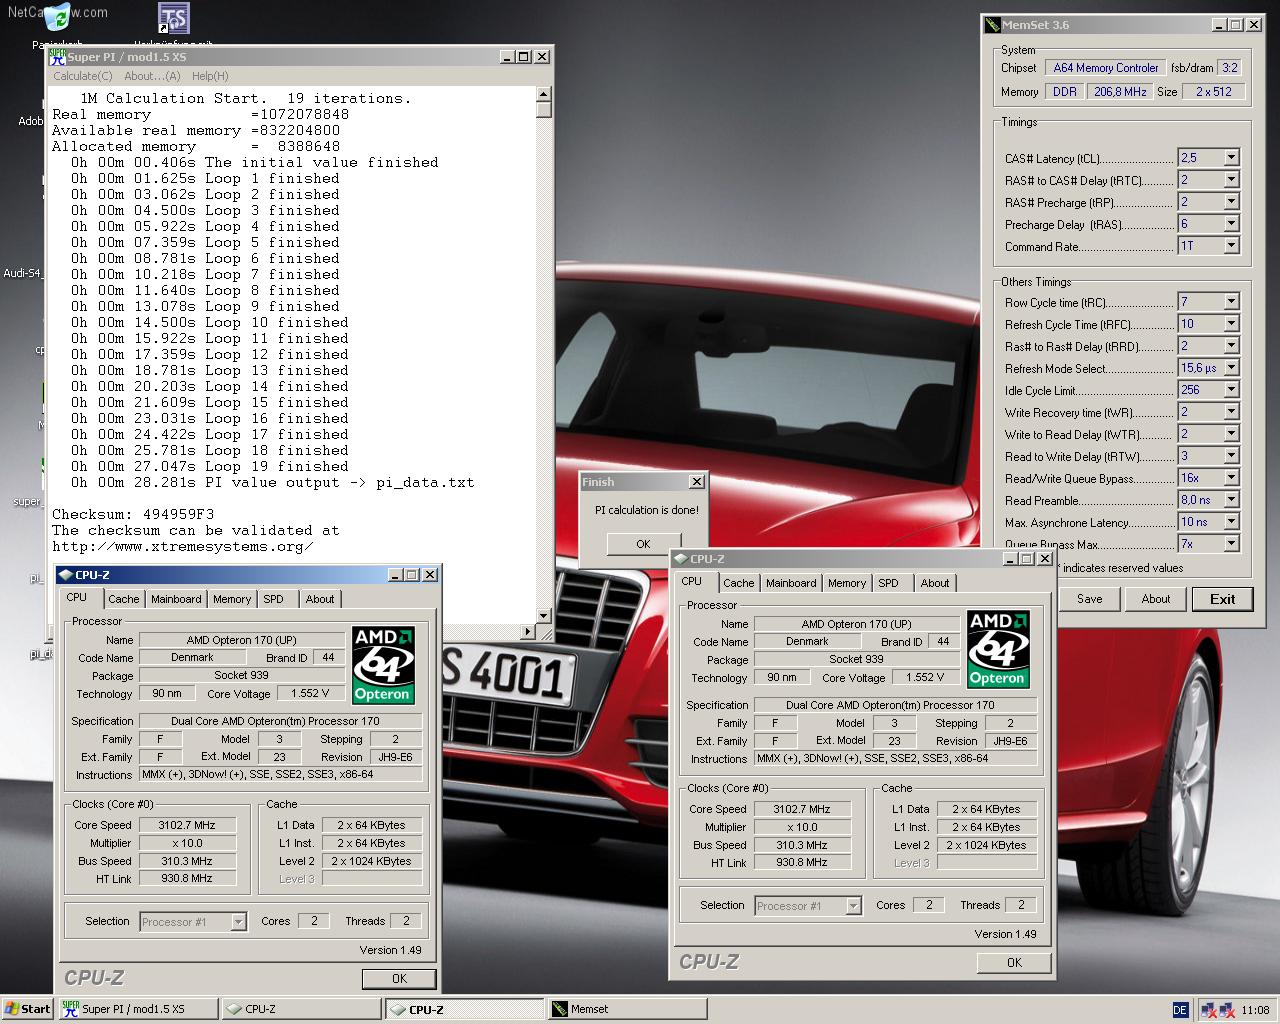Open the Windows Start button
Viewport: 1280px width, 1024px height.
27,1009
